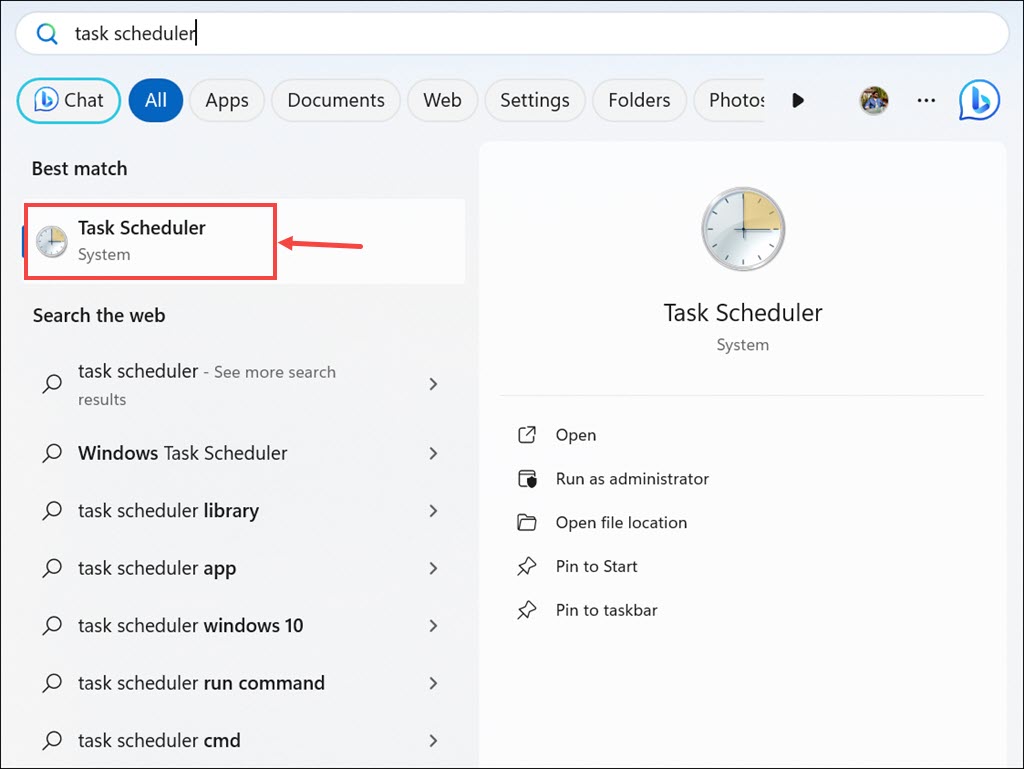Viewport: 1024px width, 769px height.
Task: Click the search magnifier icon in search box
Action: 47,34
